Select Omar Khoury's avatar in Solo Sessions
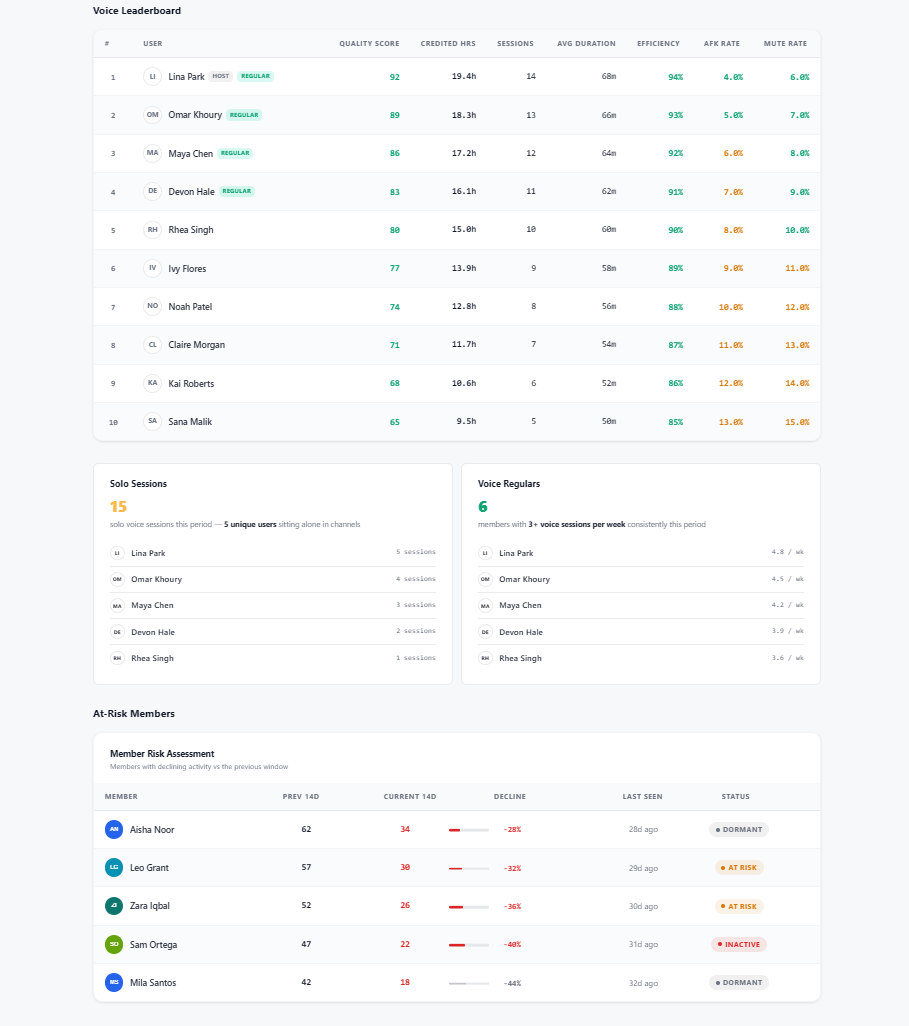The height and width of the screenshot is (1026, 909). point(117,579)
